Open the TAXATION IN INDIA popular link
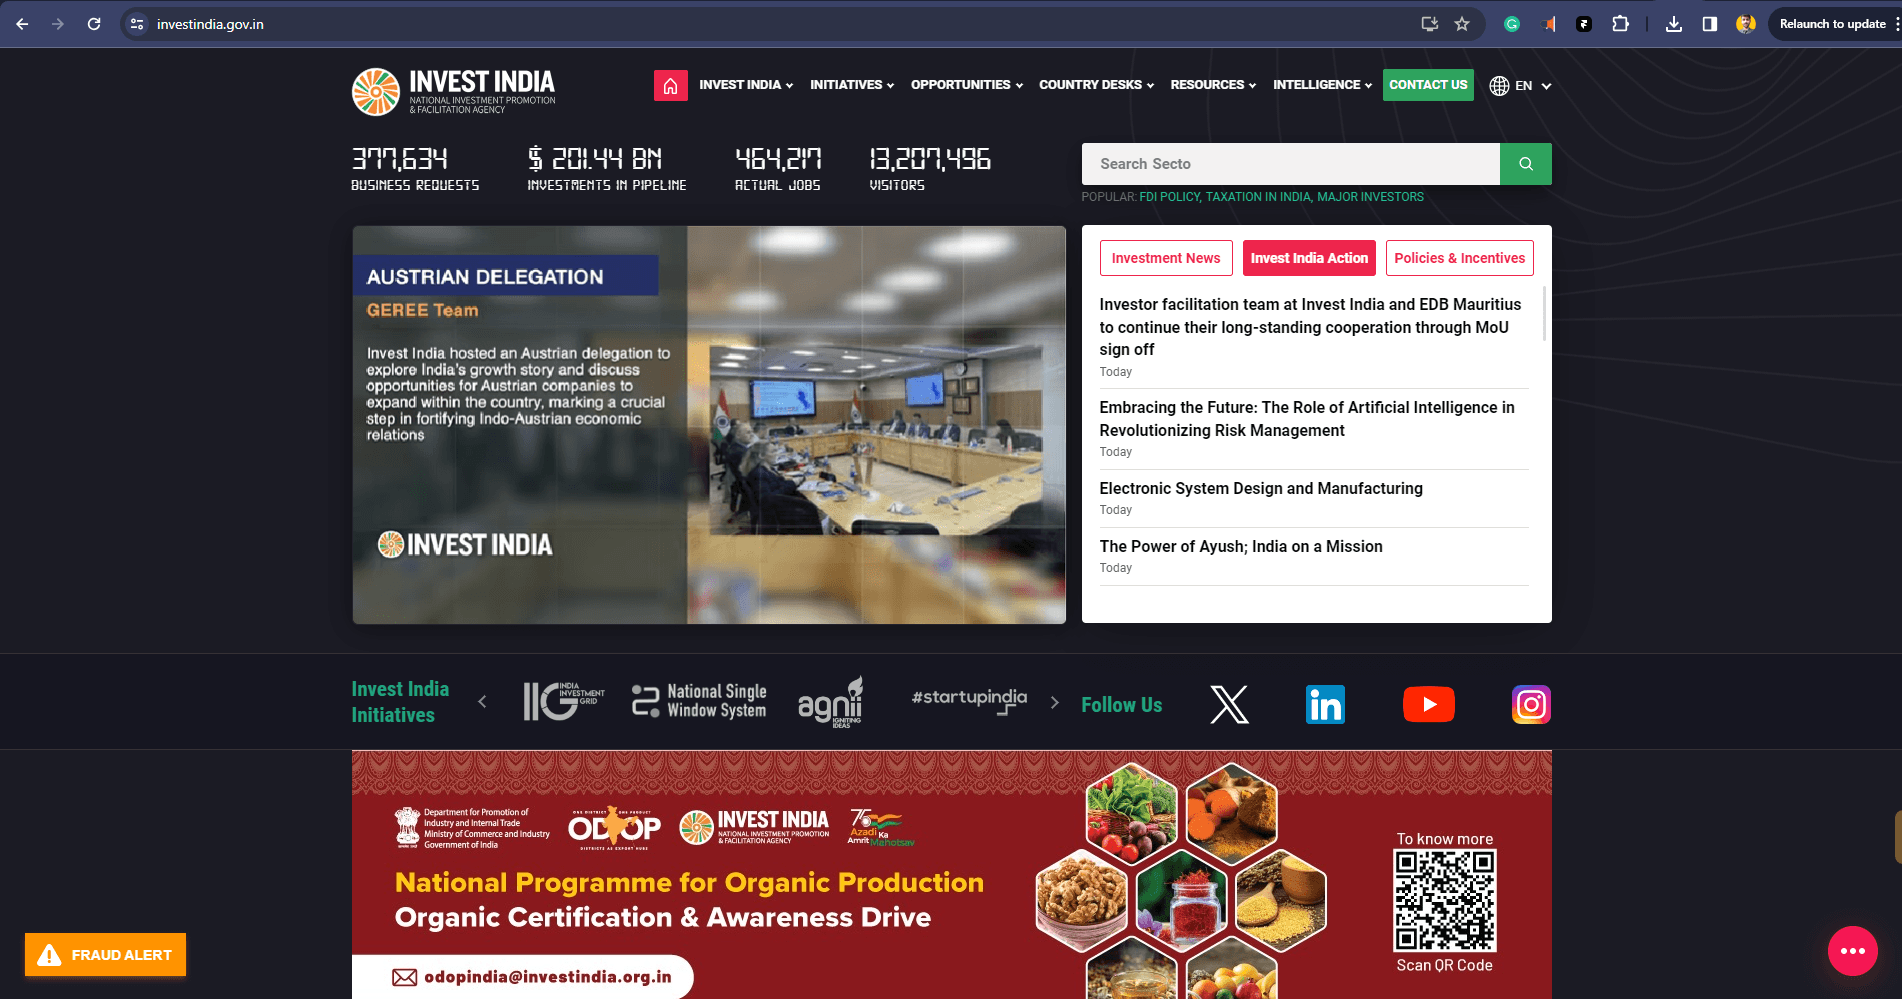 (x=1258, y=197)
